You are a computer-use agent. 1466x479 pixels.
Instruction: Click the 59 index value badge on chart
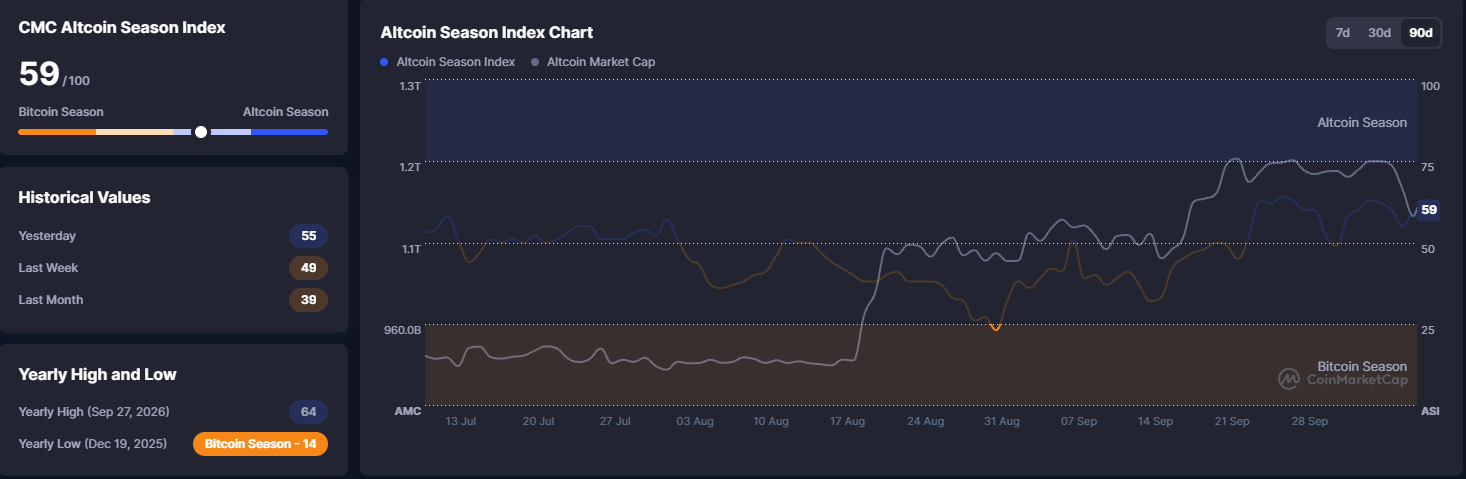point(1429,210)
